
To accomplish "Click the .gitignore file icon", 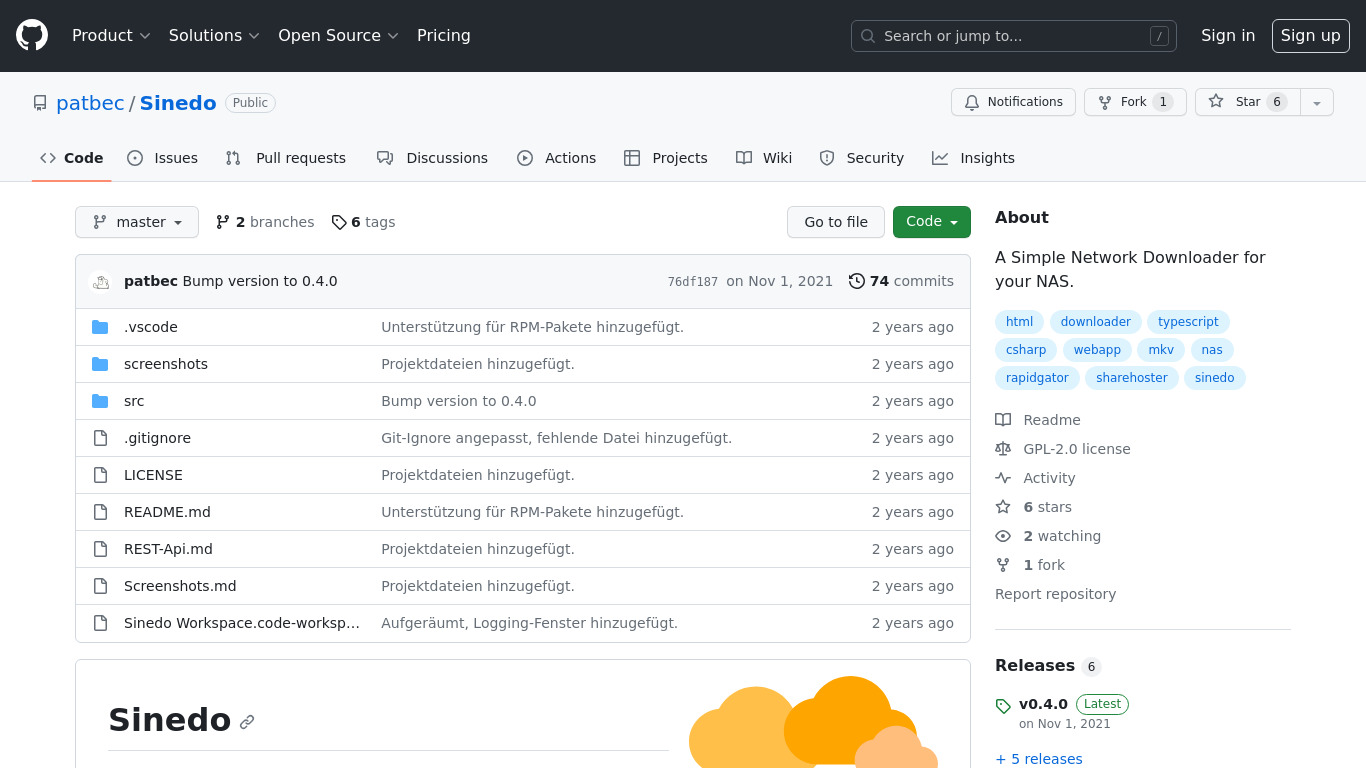I will [x=100, y=438].
